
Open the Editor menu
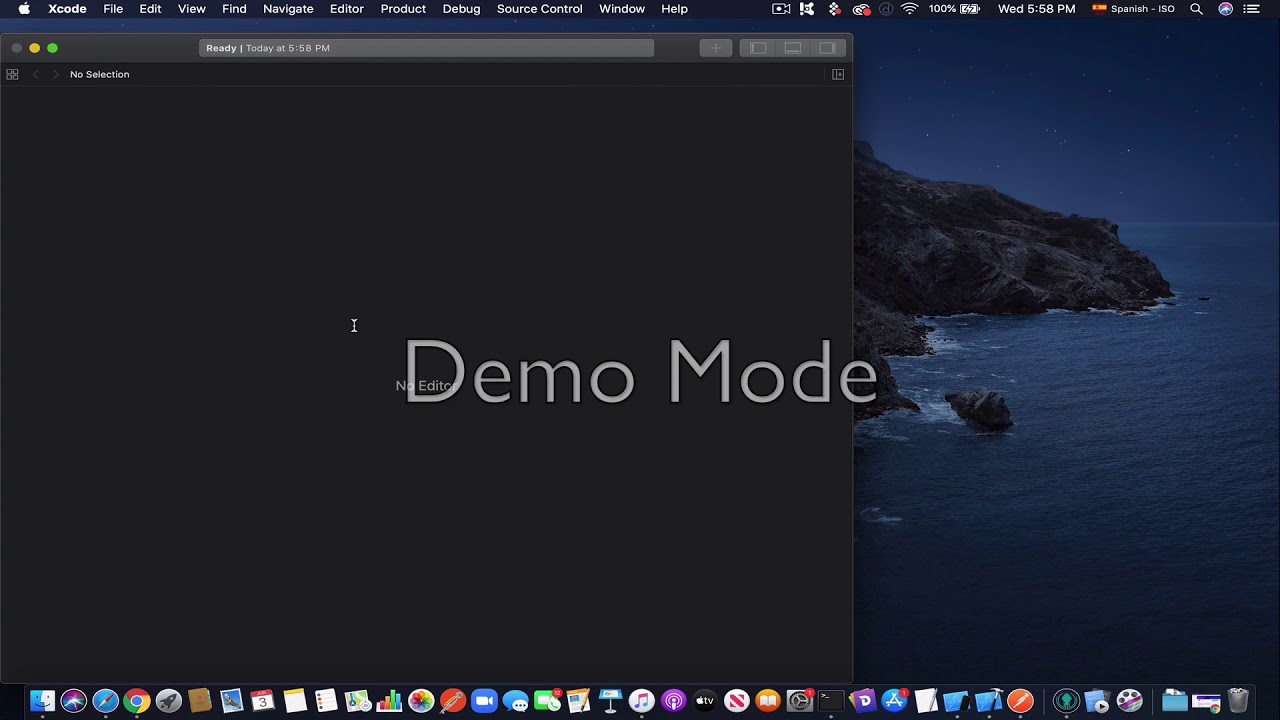pos(347,9)
